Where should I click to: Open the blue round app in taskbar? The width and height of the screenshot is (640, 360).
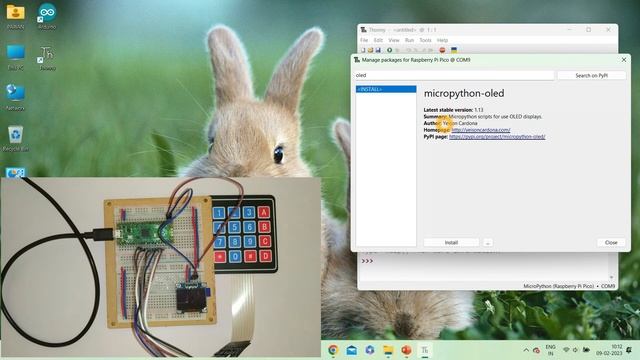[x=370, y=350]
